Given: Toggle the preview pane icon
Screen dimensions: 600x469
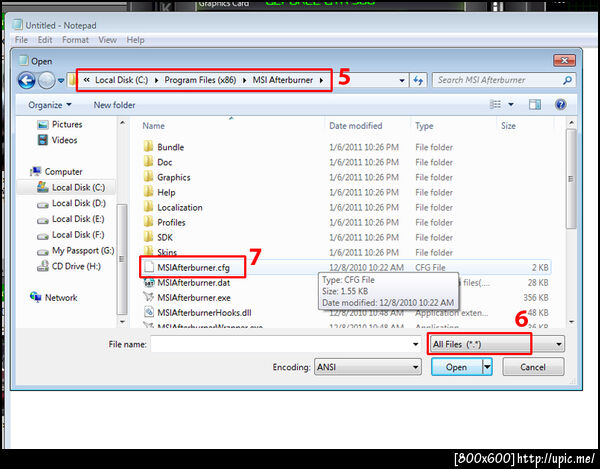Looking at the screenshot, I should pos(535,104).
